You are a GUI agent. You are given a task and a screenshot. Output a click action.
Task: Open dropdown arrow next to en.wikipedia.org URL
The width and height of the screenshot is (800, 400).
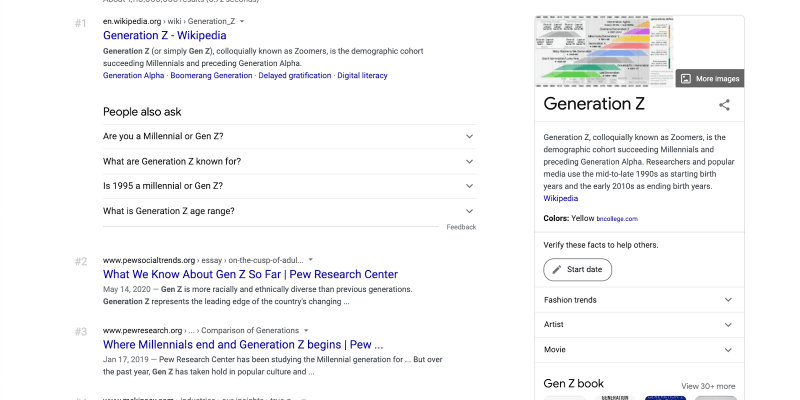click(x=242, y=21)
